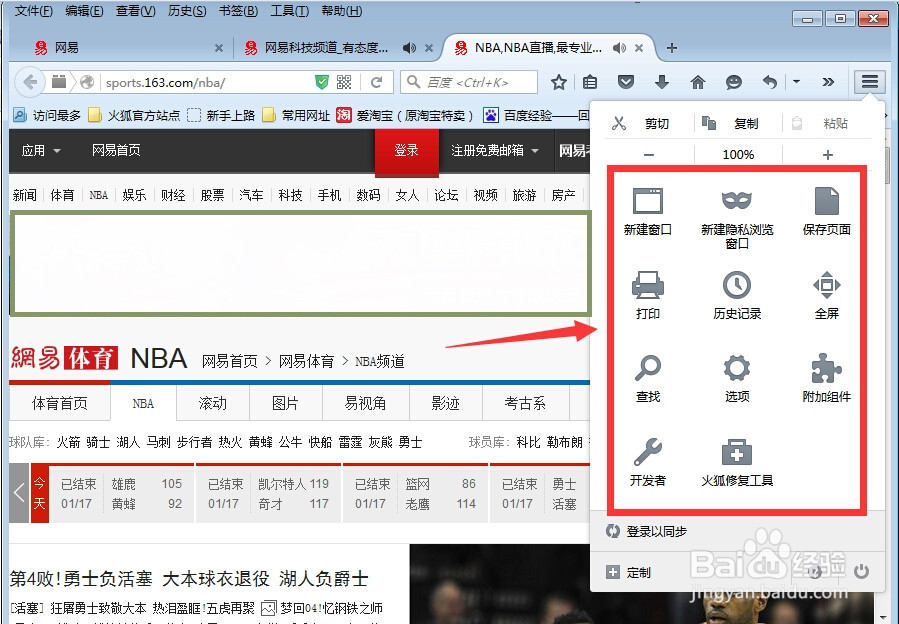The width and height of the screenshot is (899, 624).
Task: Open a new tab with the plus button
Action: (x=672, y=48)
